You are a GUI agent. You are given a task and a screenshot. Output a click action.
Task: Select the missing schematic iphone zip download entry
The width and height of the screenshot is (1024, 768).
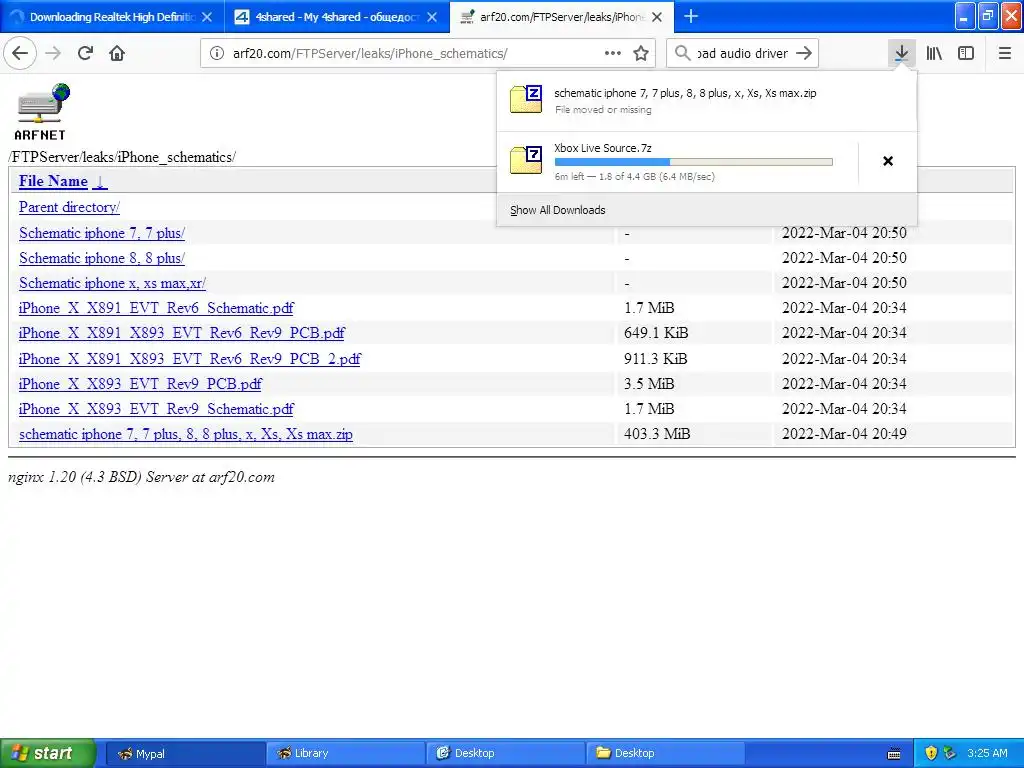coord(707,101)
